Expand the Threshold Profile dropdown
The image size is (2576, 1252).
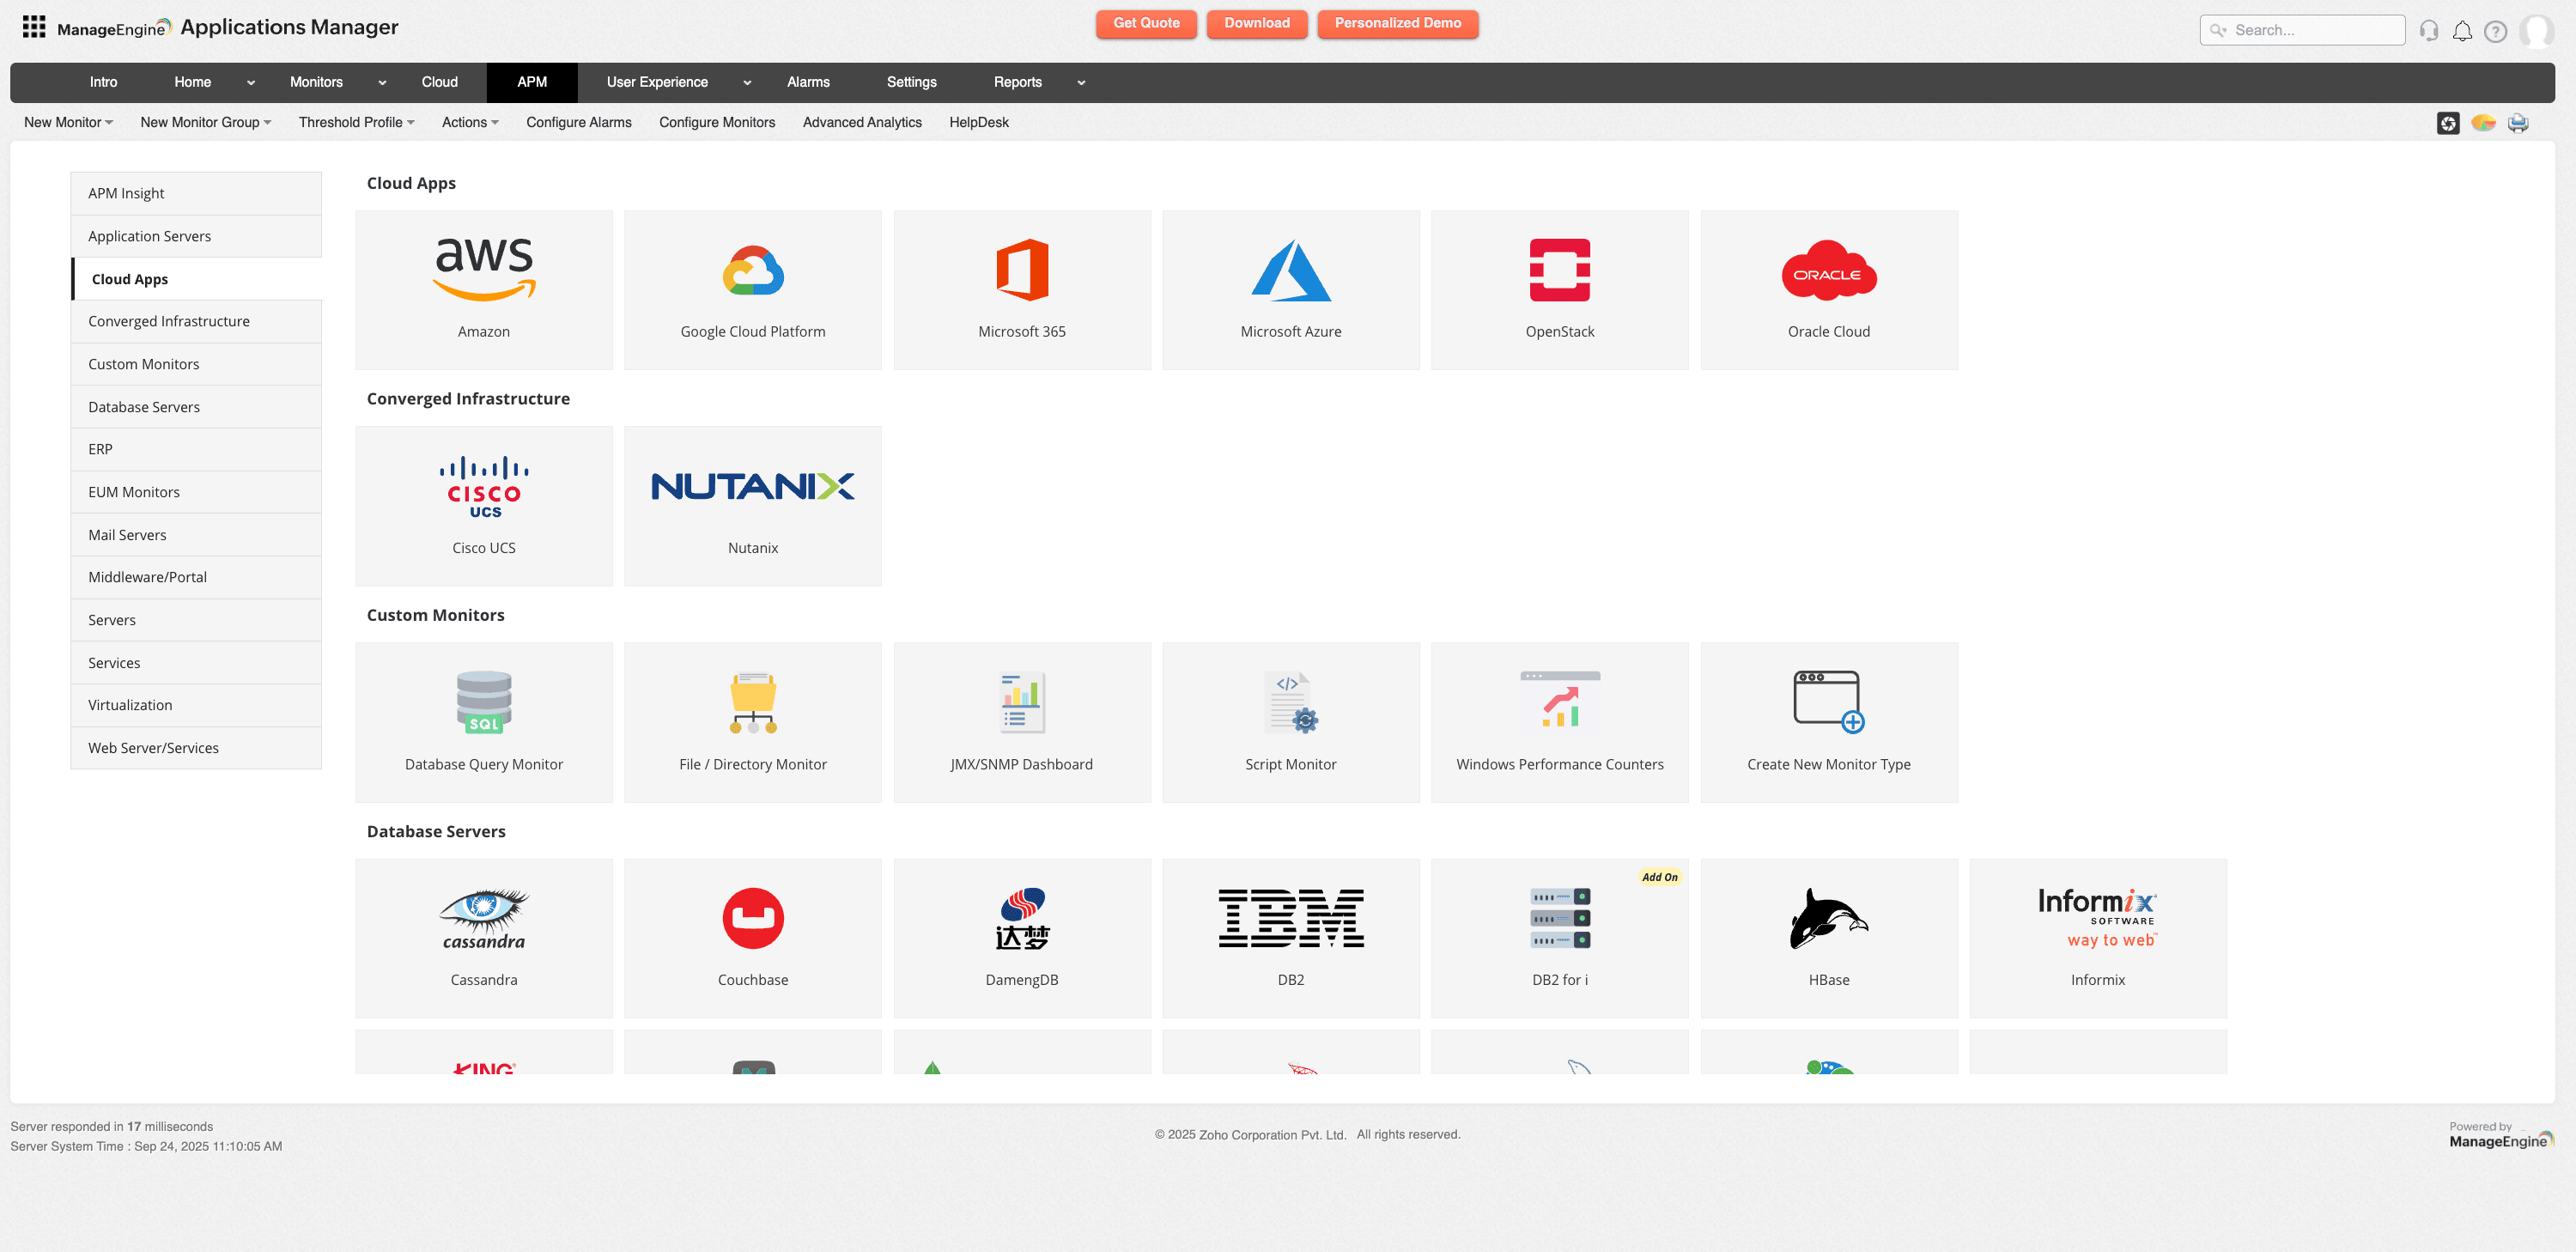click(x=356, y=122)
